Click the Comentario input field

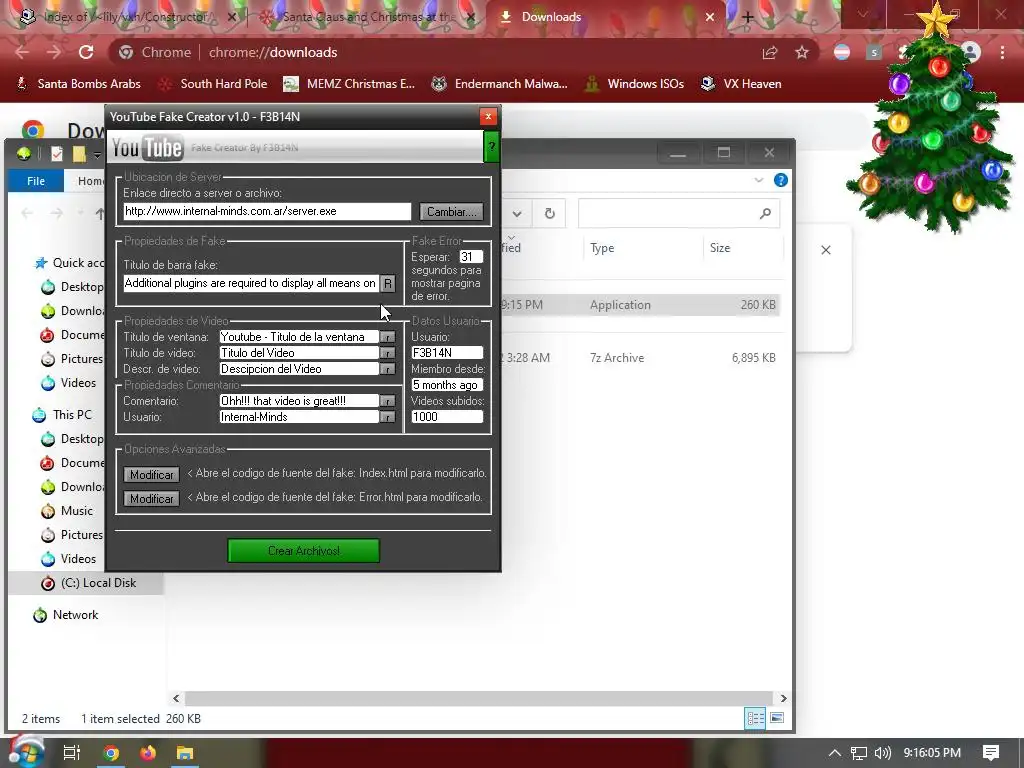coord(299,401)
